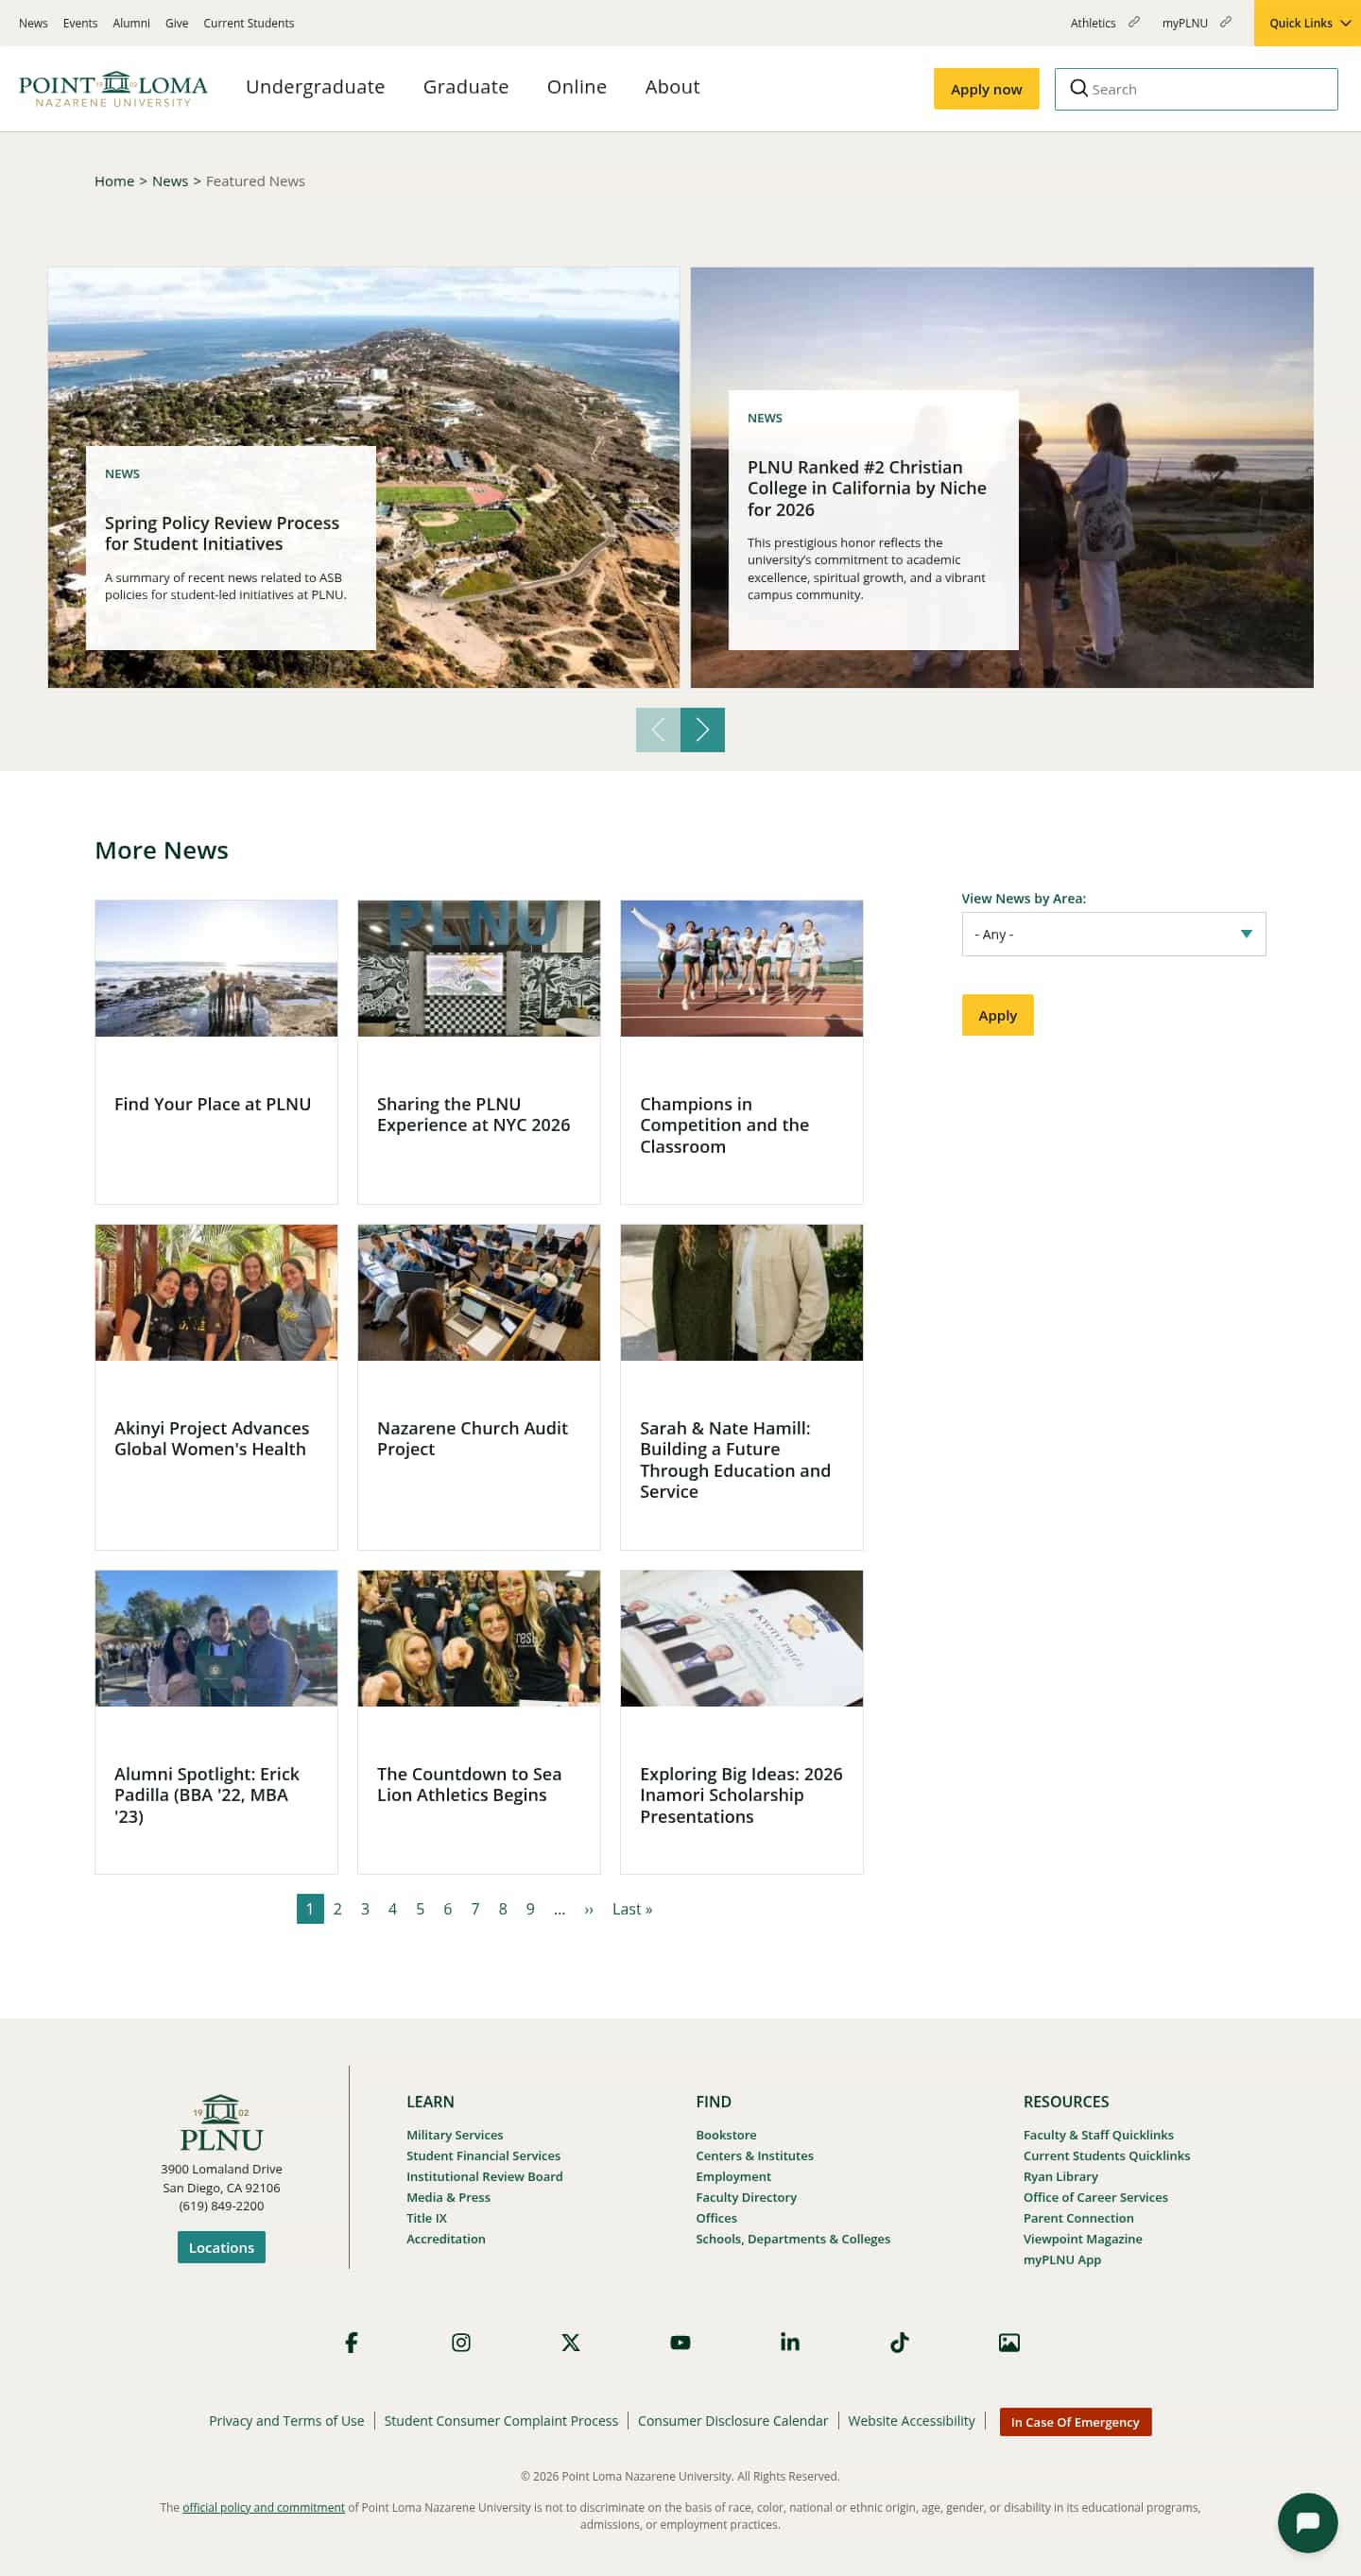Viewport: 1361px width, 2576px height.
Task: Open Website Accessibility link
Action: coord(911,2421)
